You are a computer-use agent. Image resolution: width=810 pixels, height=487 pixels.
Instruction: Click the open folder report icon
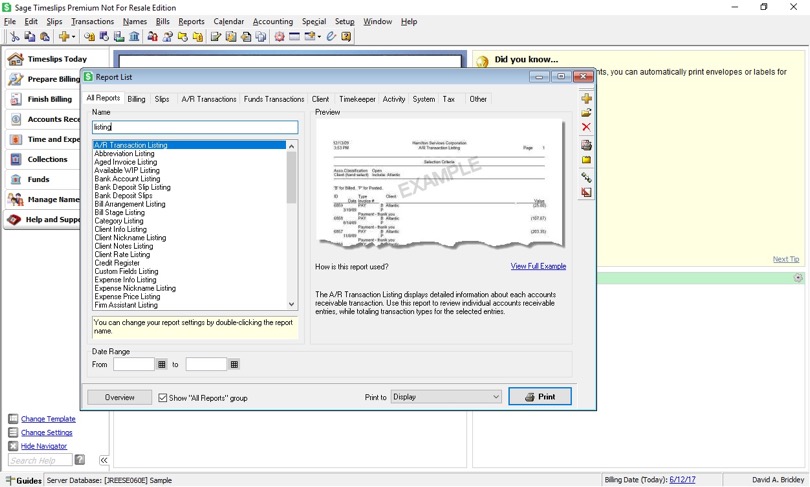pos(586,113)
